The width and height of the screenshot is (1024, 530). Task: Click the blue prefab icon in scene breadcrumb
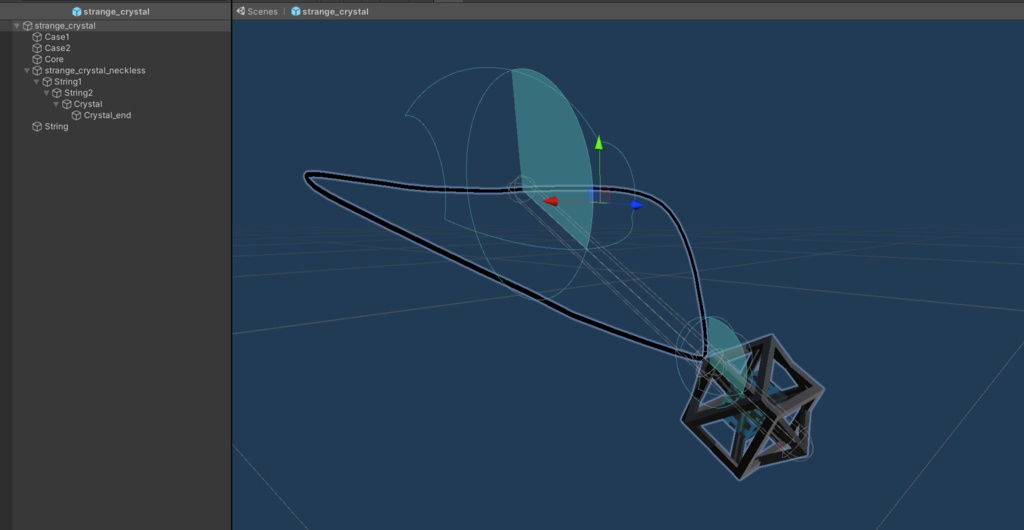pyautogui.click(x=296, y=11)
